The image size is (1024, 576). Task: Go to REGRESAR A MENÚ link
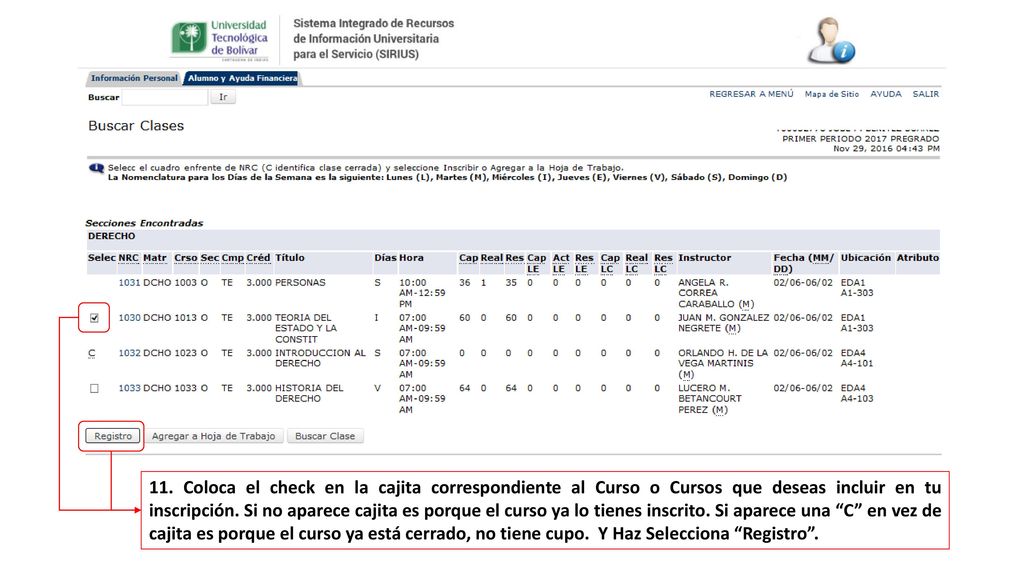tap(751, 94)
